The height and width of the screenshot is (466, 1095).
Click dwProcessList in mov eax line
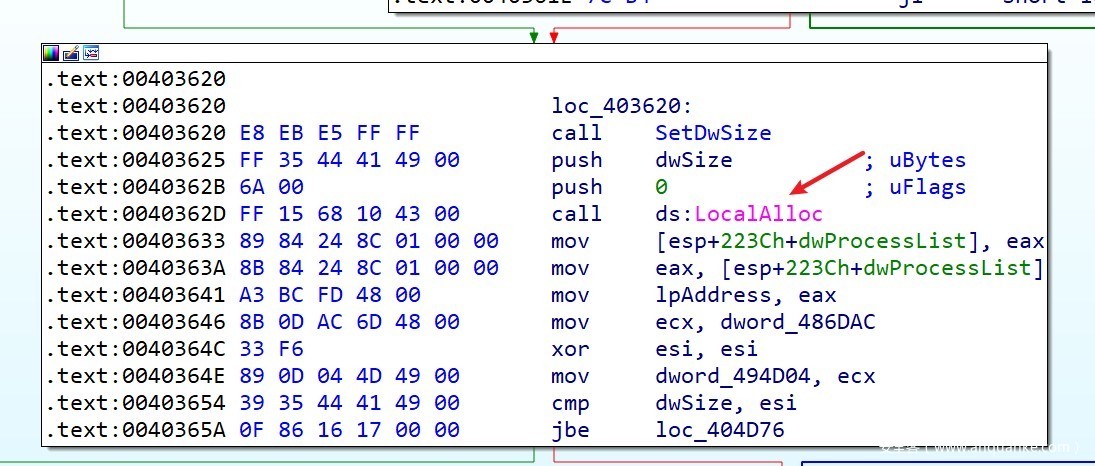(x=947, y=268)
